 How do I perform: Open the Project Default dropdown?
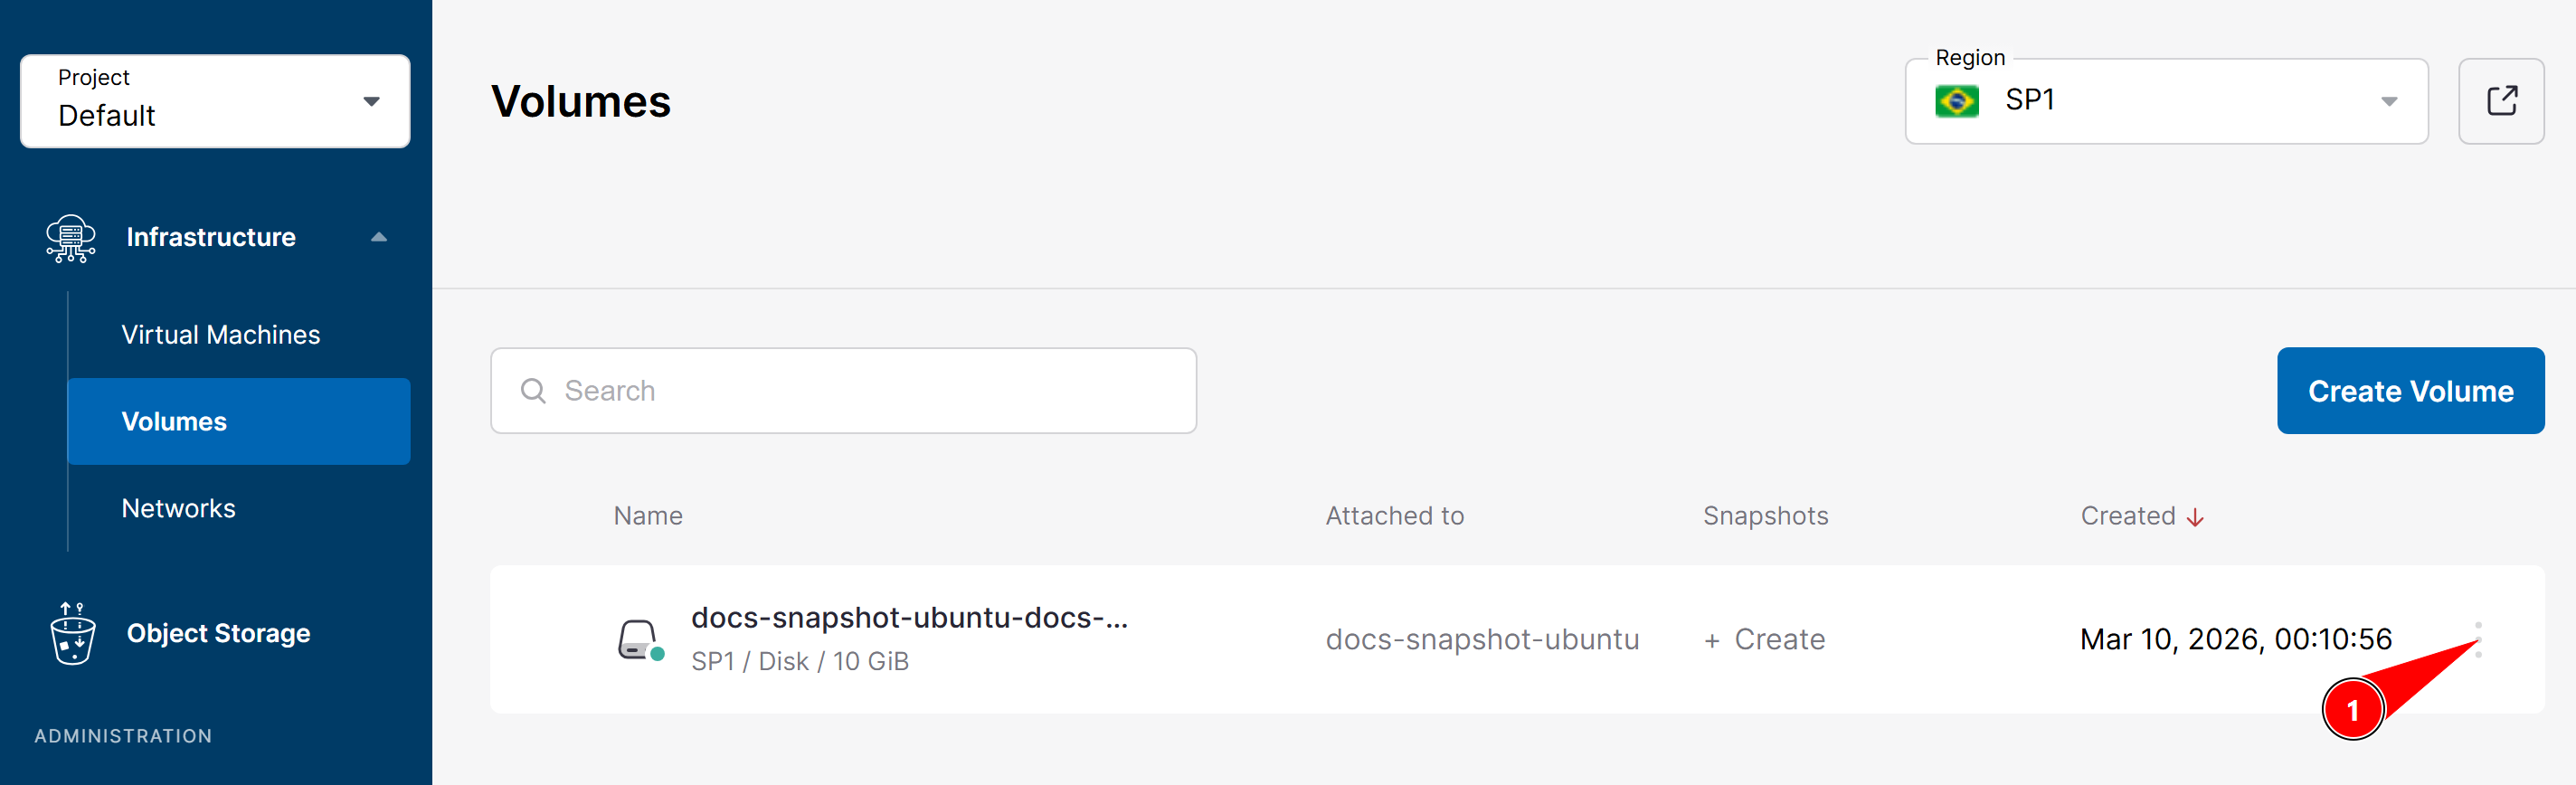tap(215, 101)
